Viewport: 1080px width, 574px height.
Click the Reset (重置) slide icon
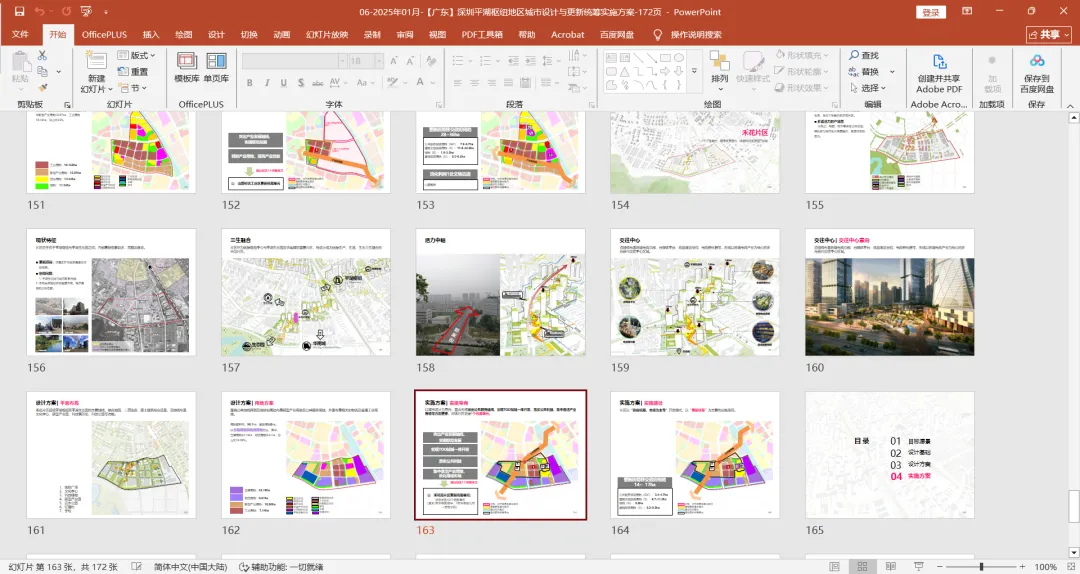[132, 72]
